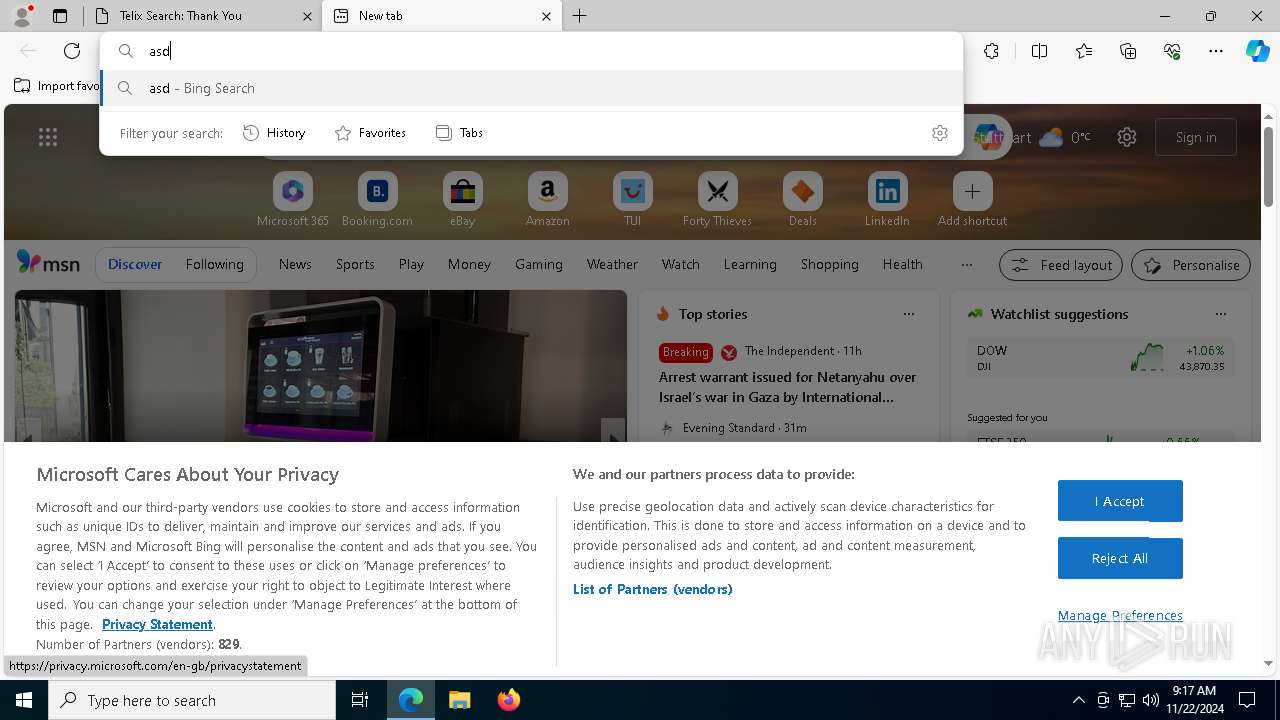Filter search by Favorites
The image size is (1280, 720).
point(371,133)
